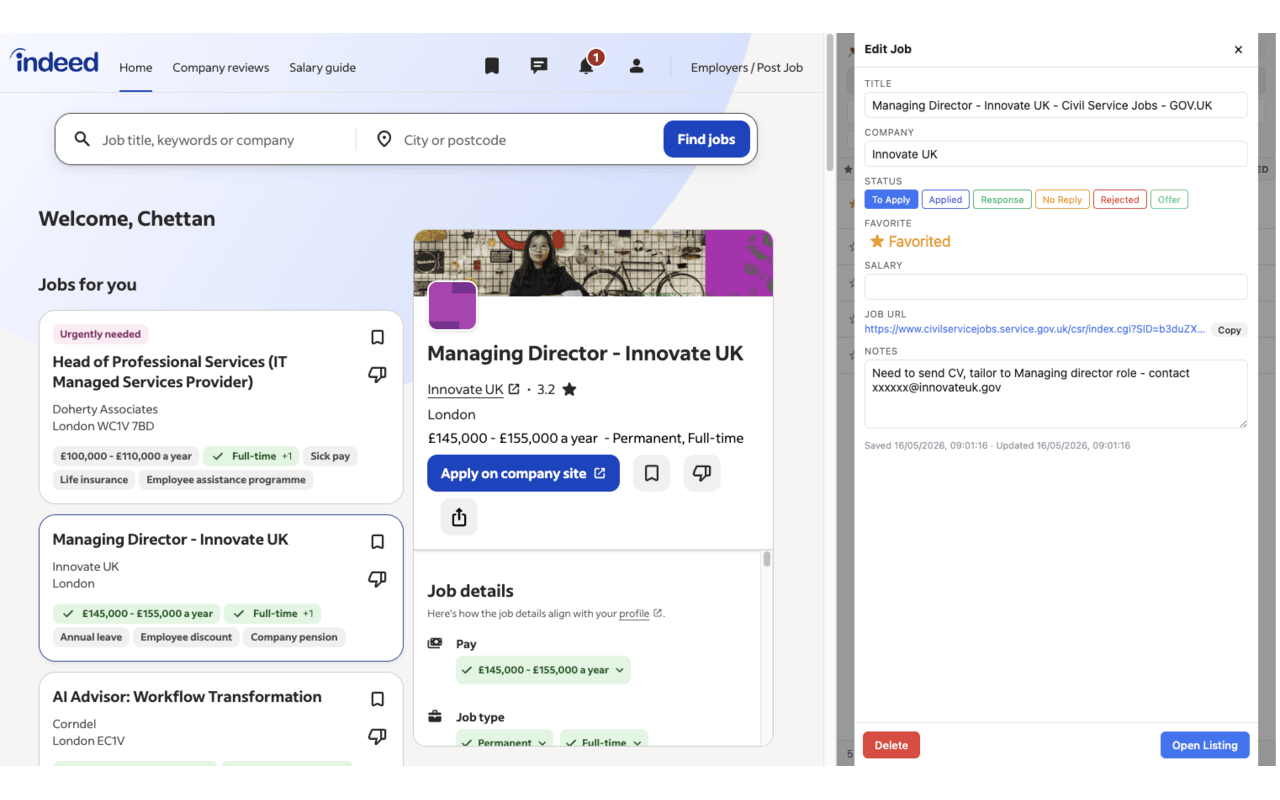Click the Urgently needed tag
The height and width of the screenshot is (800, 1280).
coord(100,334)
